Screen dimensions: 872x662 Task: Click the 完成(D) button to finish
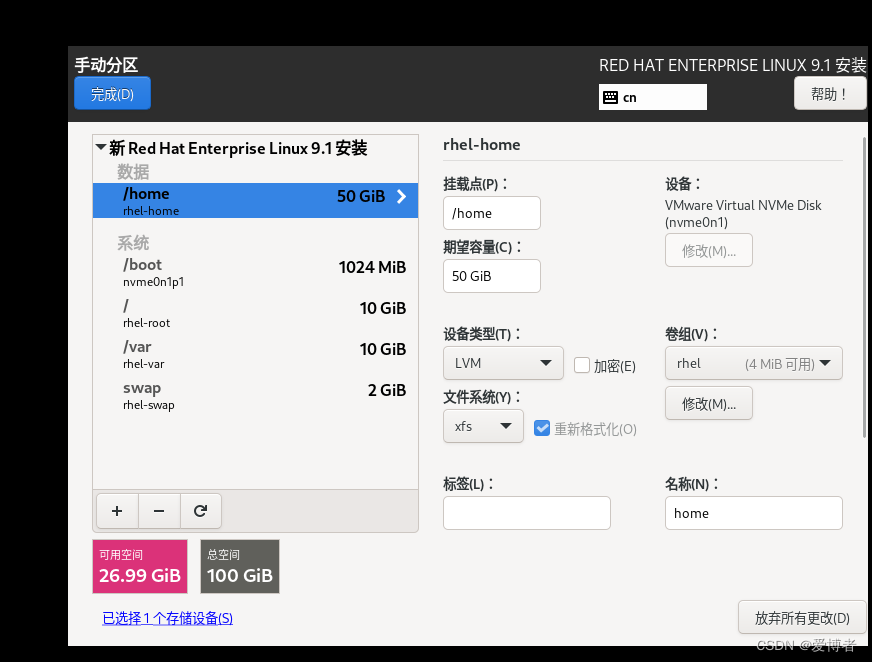click(112, 93)
